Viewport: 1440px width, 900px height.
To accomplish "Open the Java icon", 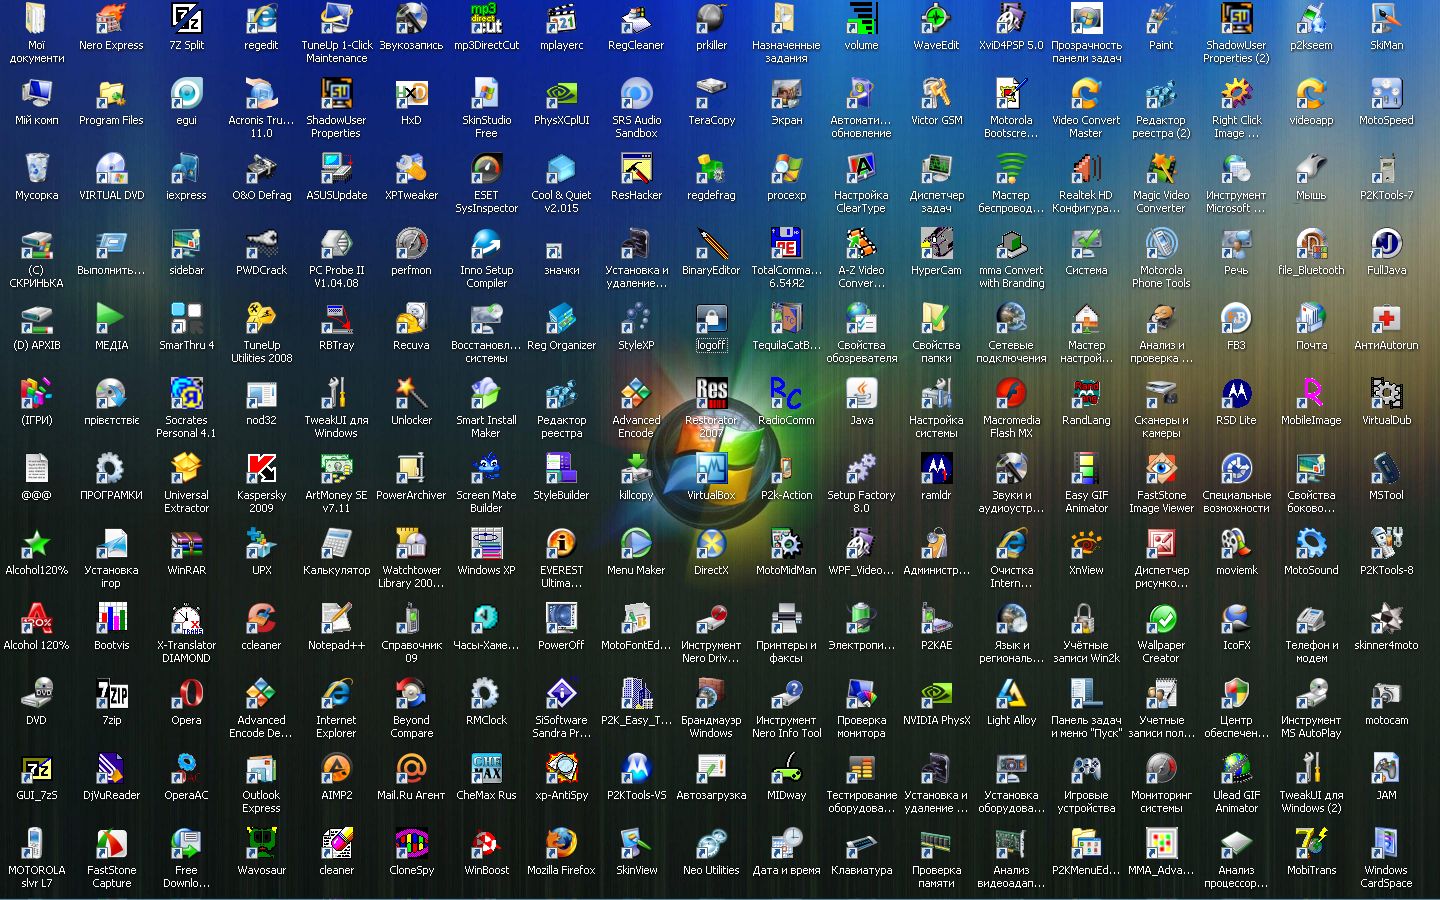I will (x=861, y=393).
